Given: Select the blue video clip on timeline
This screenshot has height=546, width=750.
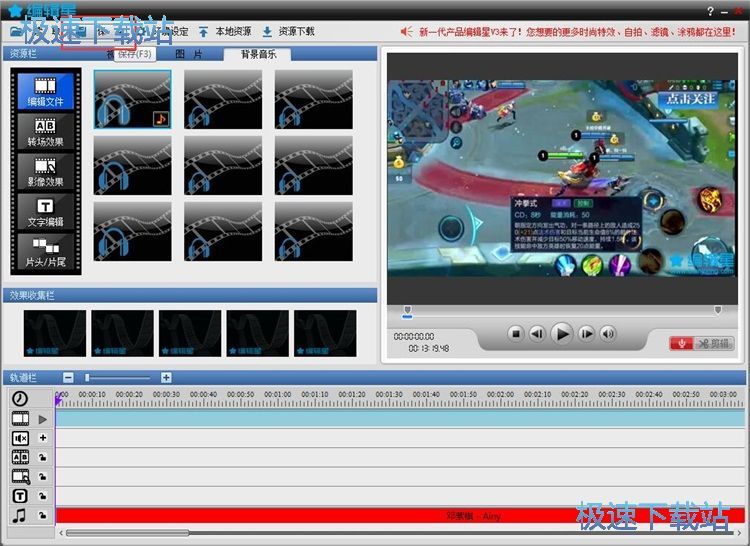Looking at the screenshot, I should coord(400,419).
